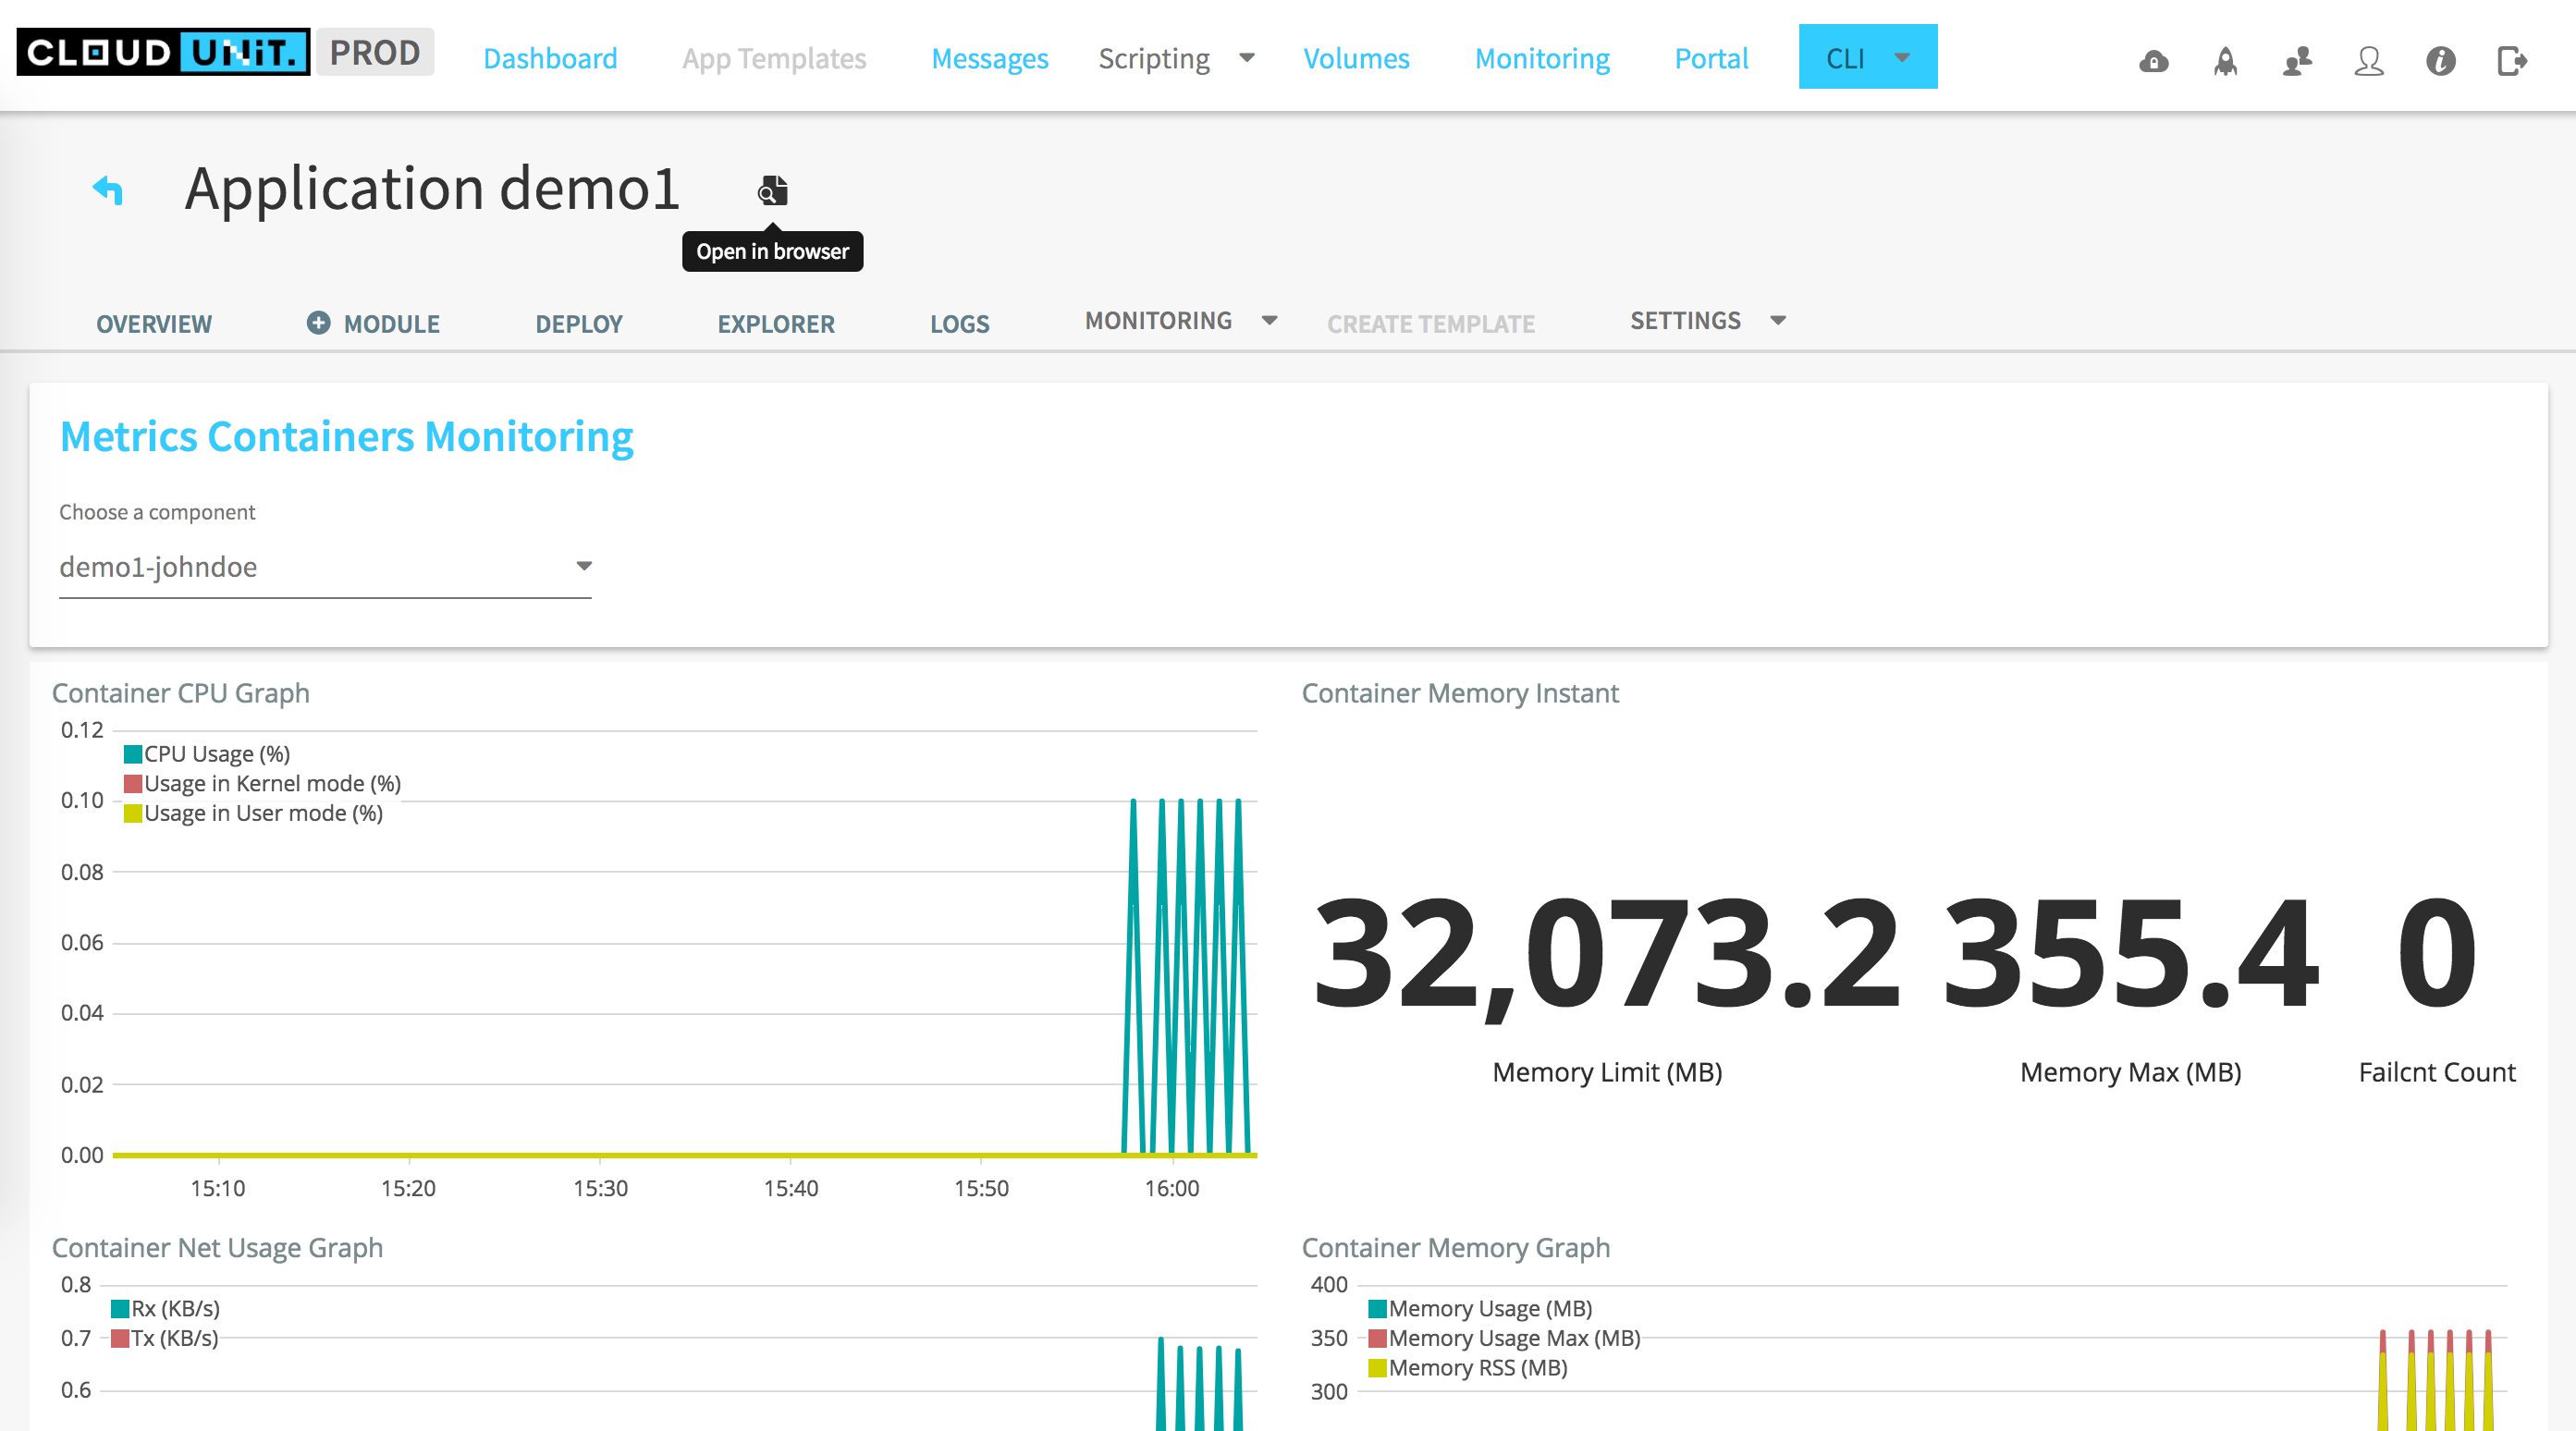Open the user profile icon
Image resolution: width=2576 pixels, height=1431 pixels.
point(2368,61)
